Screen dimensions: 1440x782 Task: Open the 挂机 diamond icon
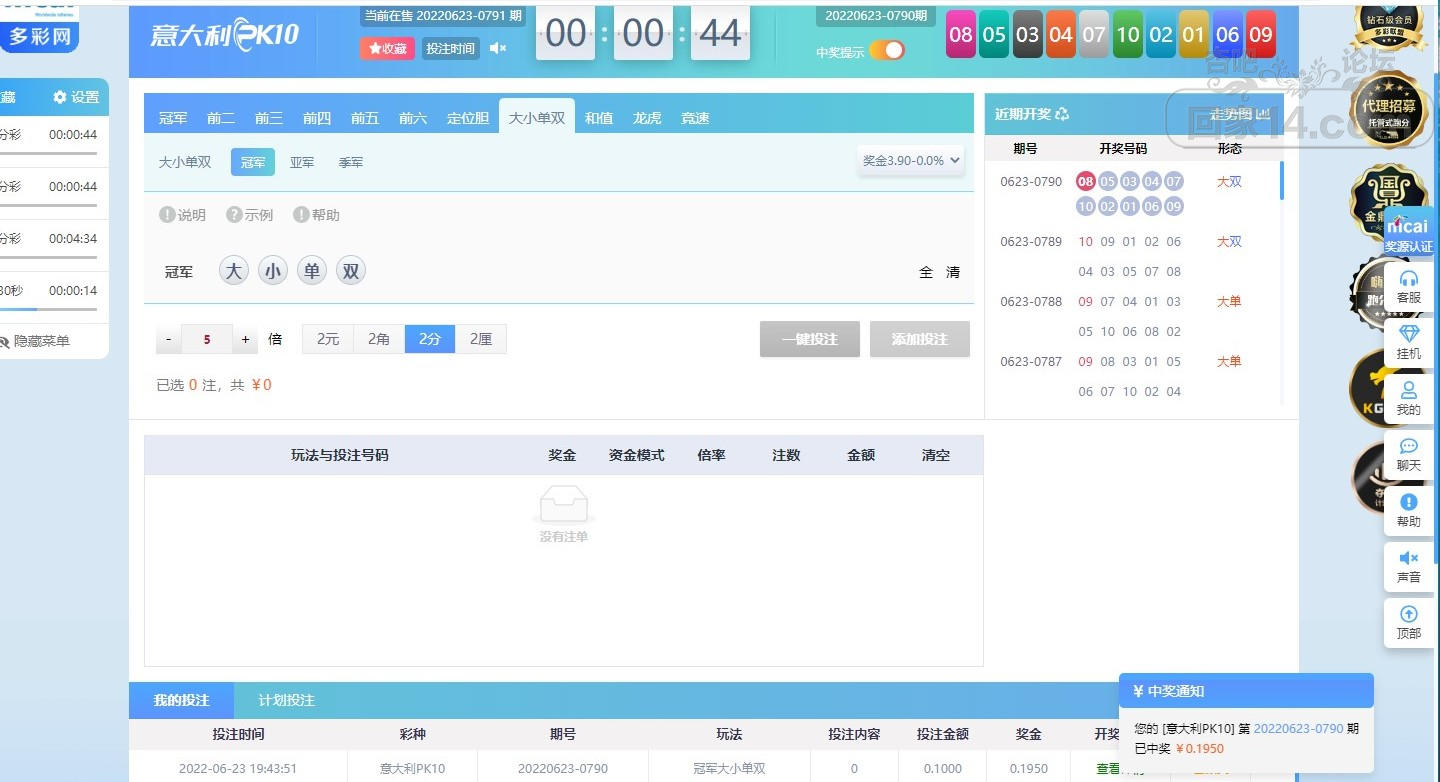pyautogui.click(x=1408, y=342)
